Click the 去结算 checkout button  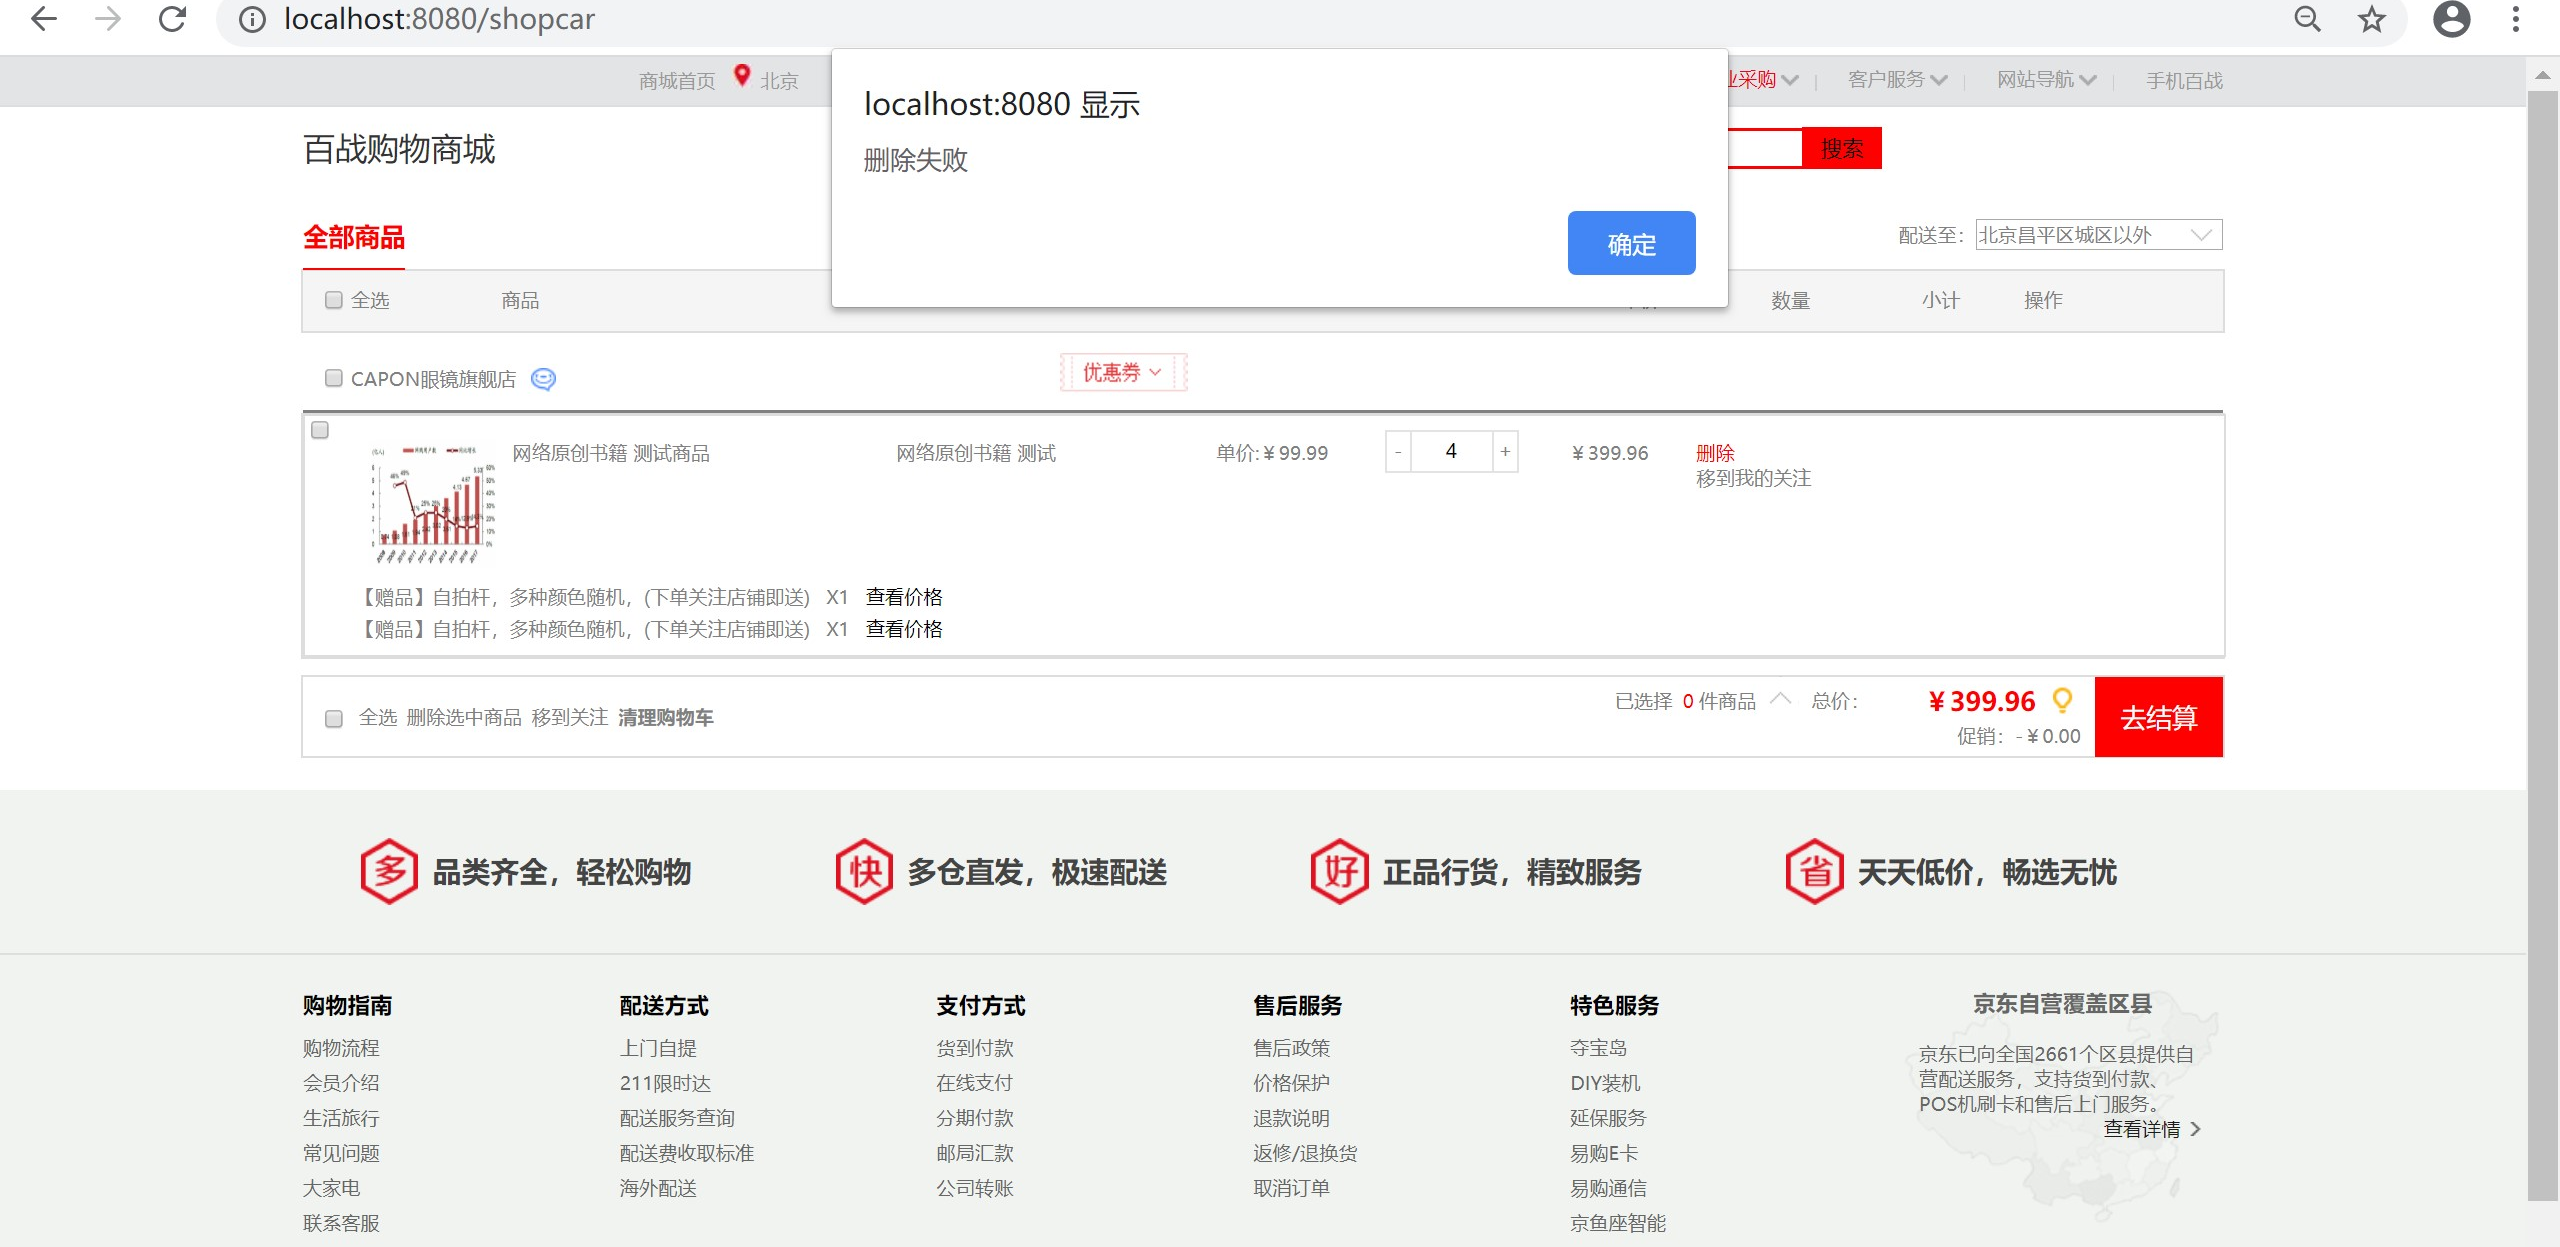tap(2158, 717)
